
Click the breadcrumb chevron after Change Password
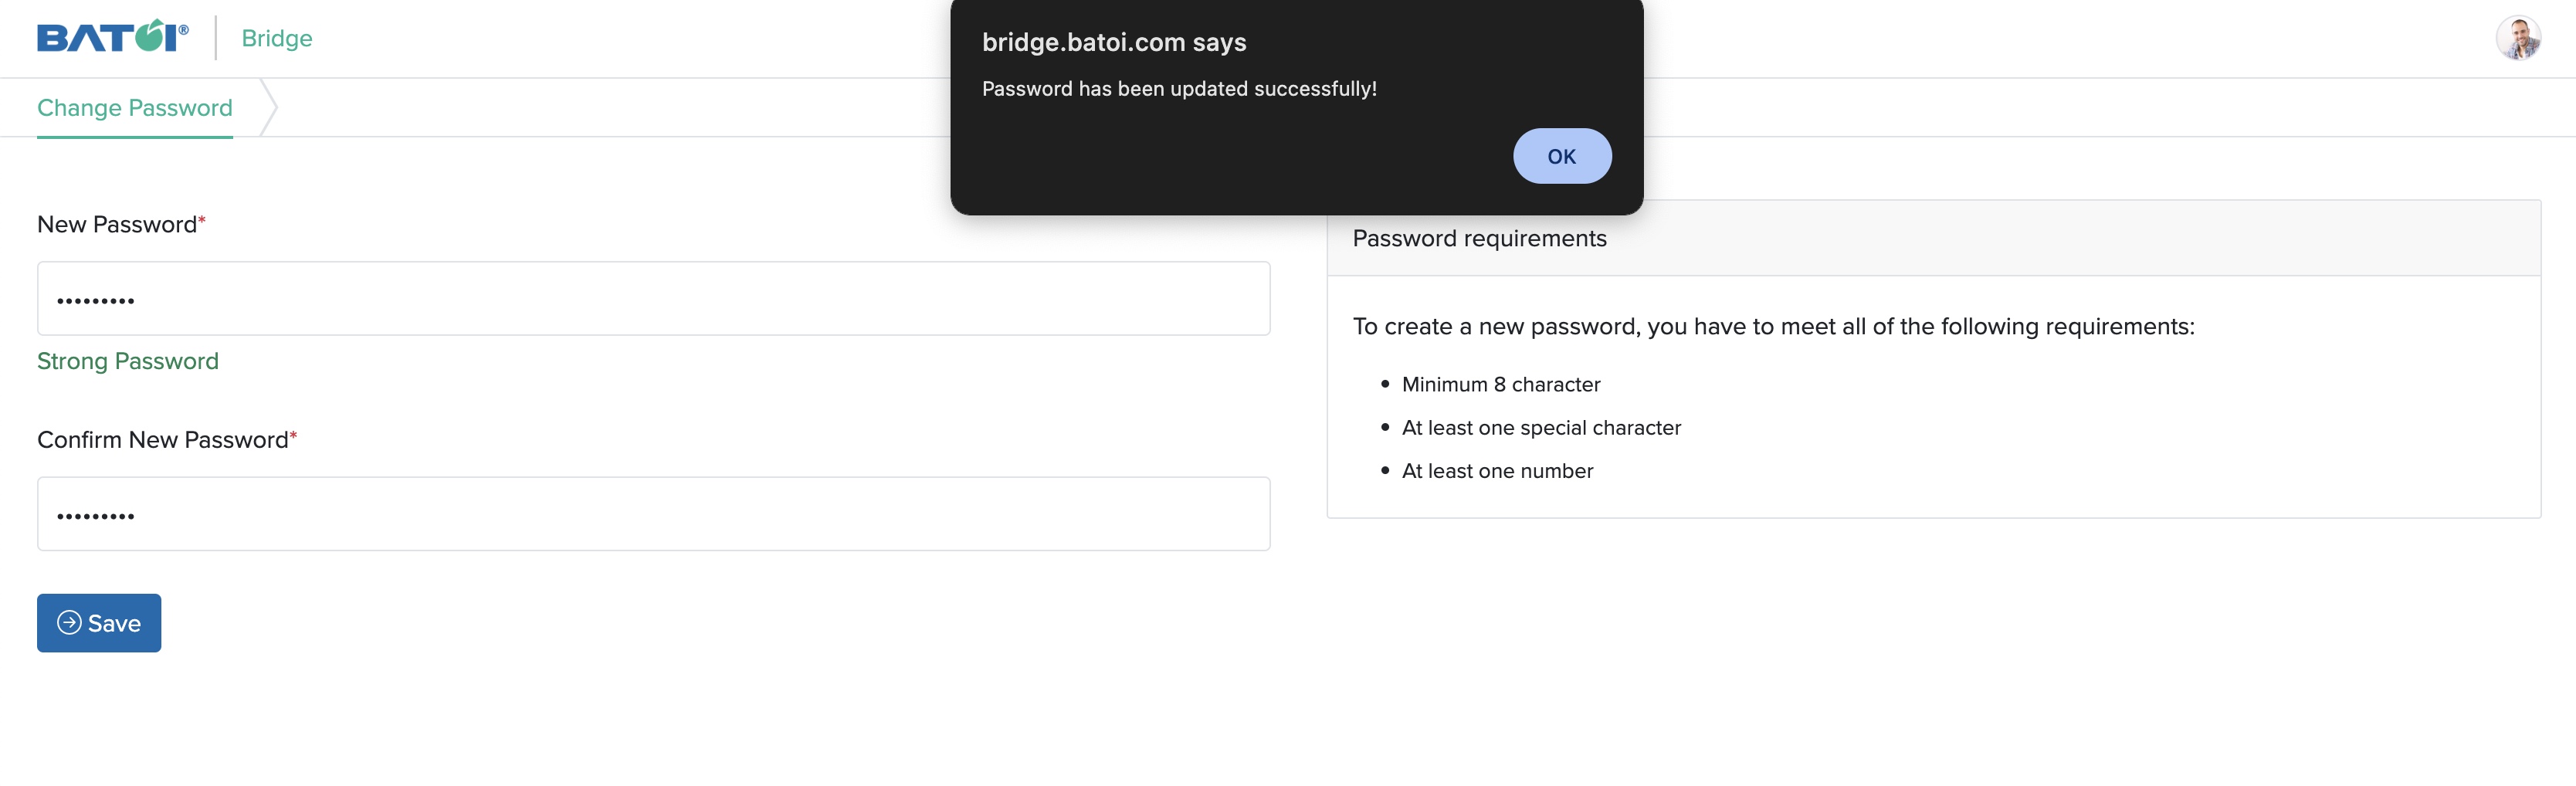click(x=268, y=108)
